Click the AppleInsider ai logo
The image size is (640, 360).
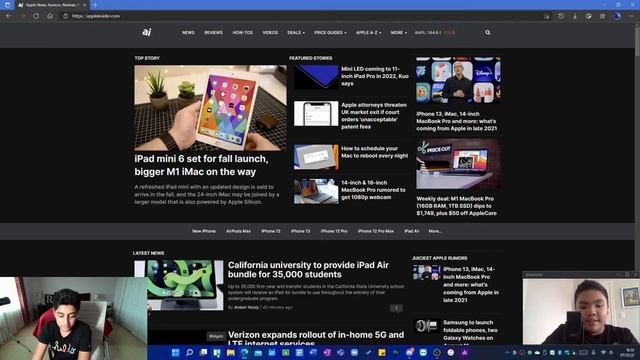[x=147, y=32]
